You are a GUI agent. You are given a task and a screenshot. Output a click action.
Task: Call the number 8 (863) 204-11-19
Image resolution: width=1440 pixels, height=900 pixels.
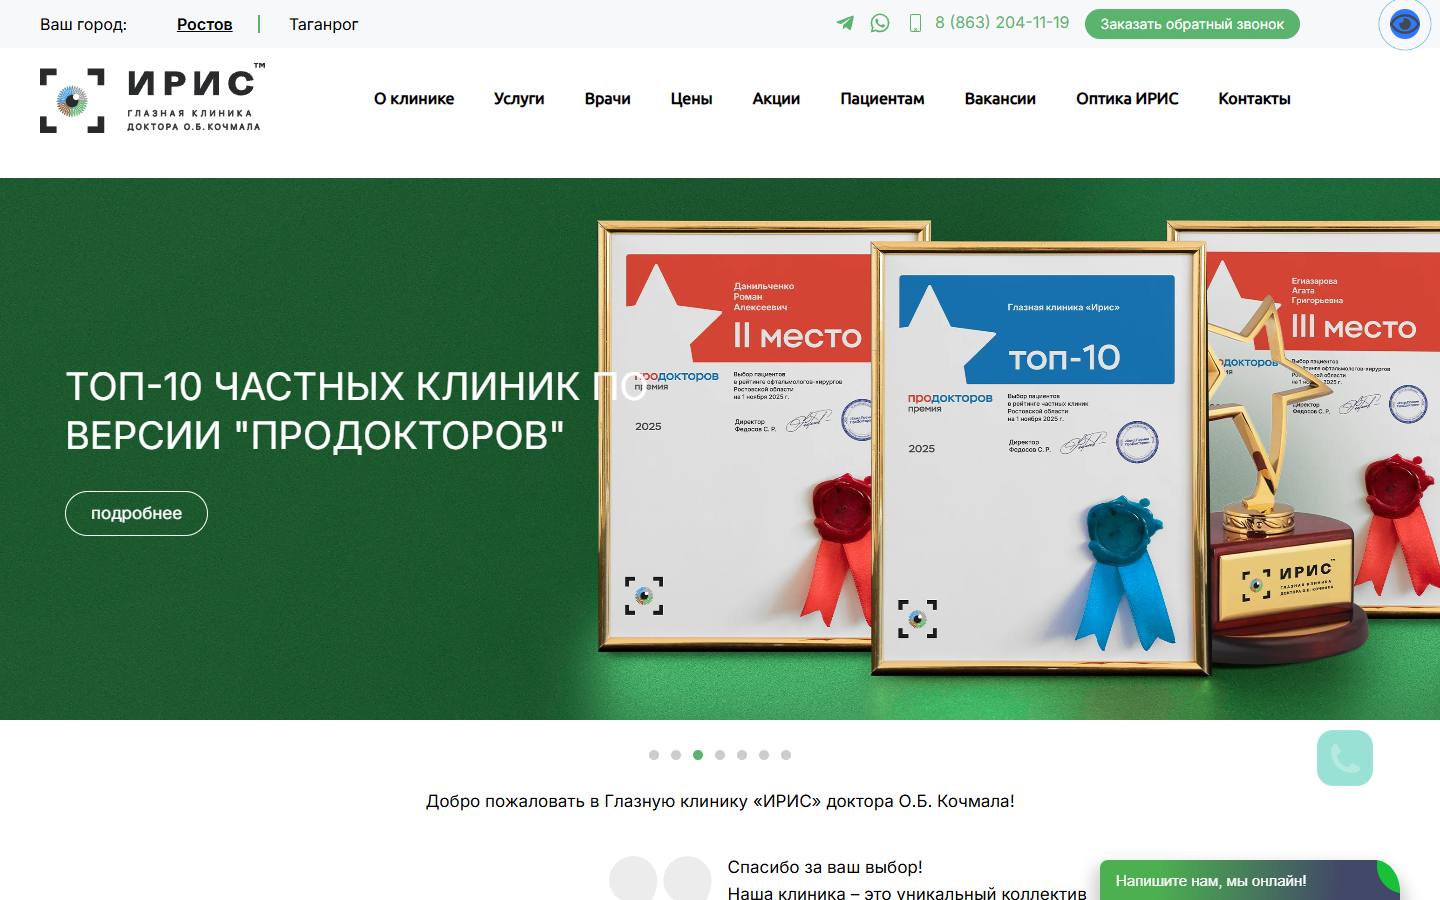click(x=1002, y=23)
